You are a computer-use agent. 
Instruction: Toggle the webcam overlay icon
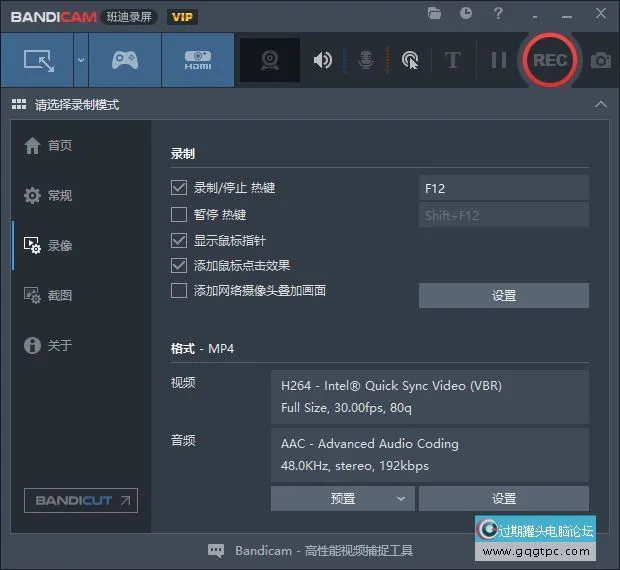point(270,60)
